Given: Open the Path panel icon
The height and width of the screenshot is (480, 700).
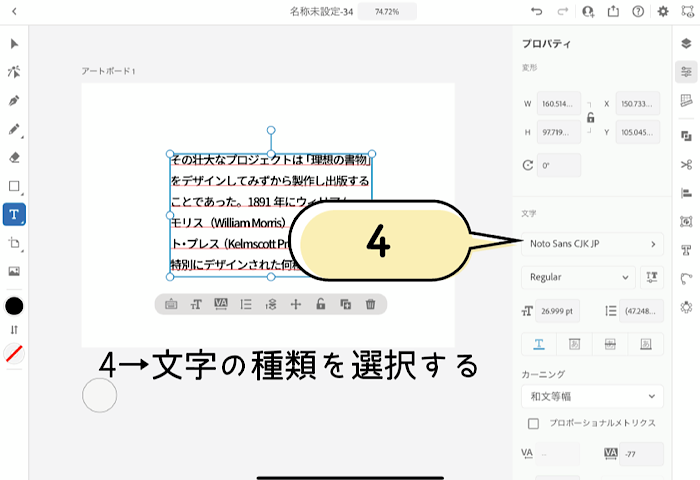Looking at the screenshot, I should (x=687, y=279).
